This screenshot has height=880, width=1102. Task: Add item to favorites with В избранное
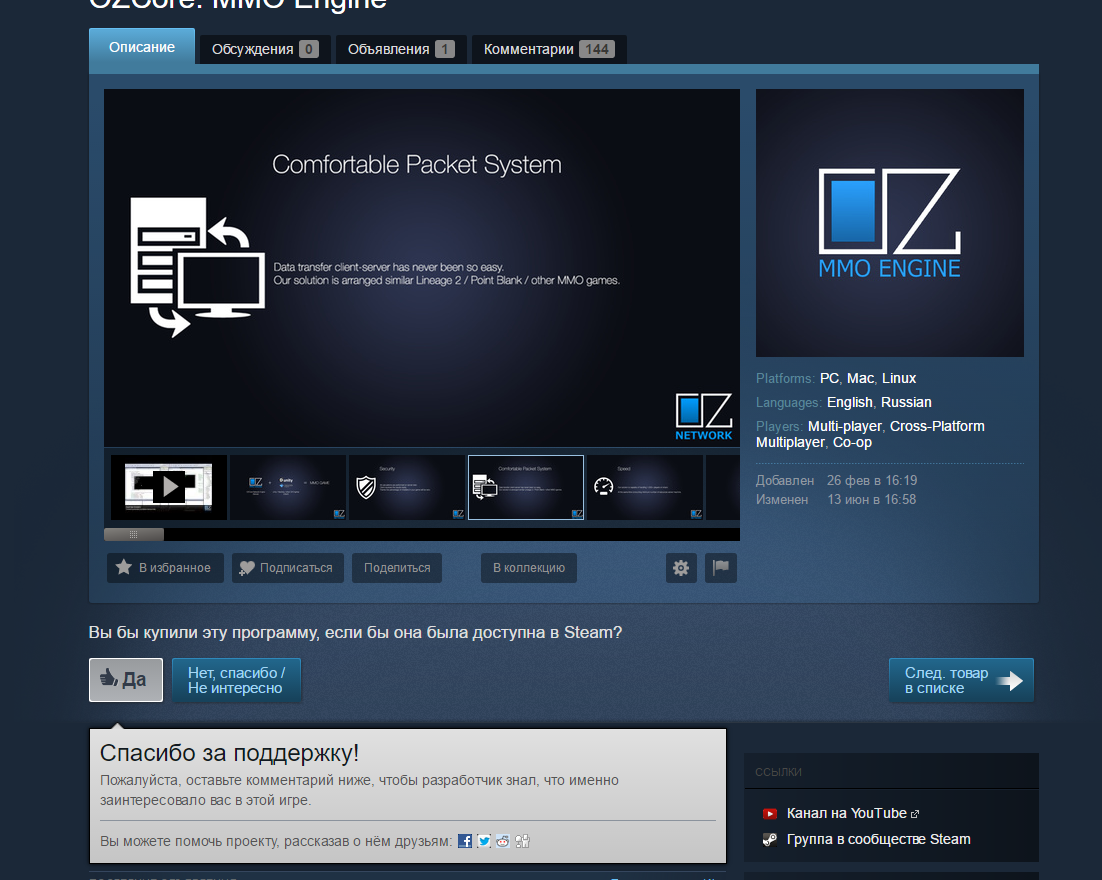(x=165, y=568)
